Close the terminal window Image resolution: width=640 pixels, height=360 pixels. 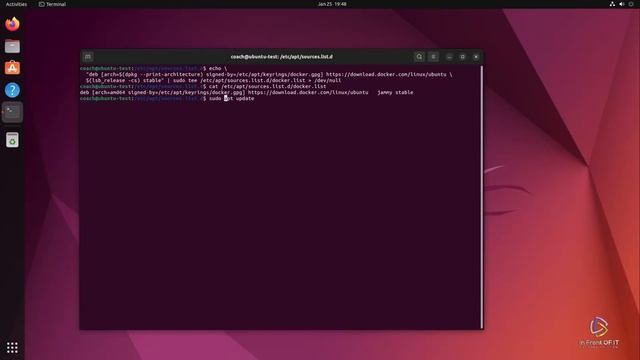476,57
